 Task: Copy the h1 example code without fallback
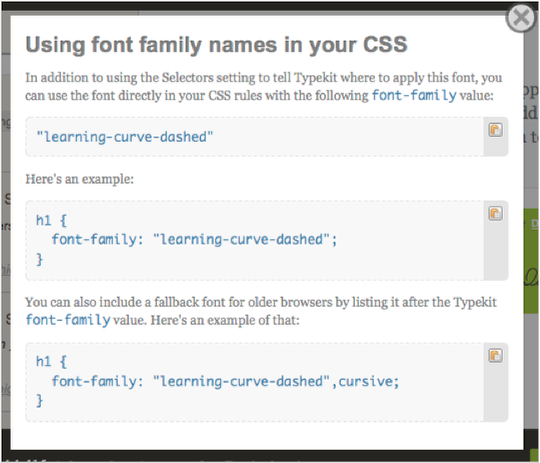[495, 214]
